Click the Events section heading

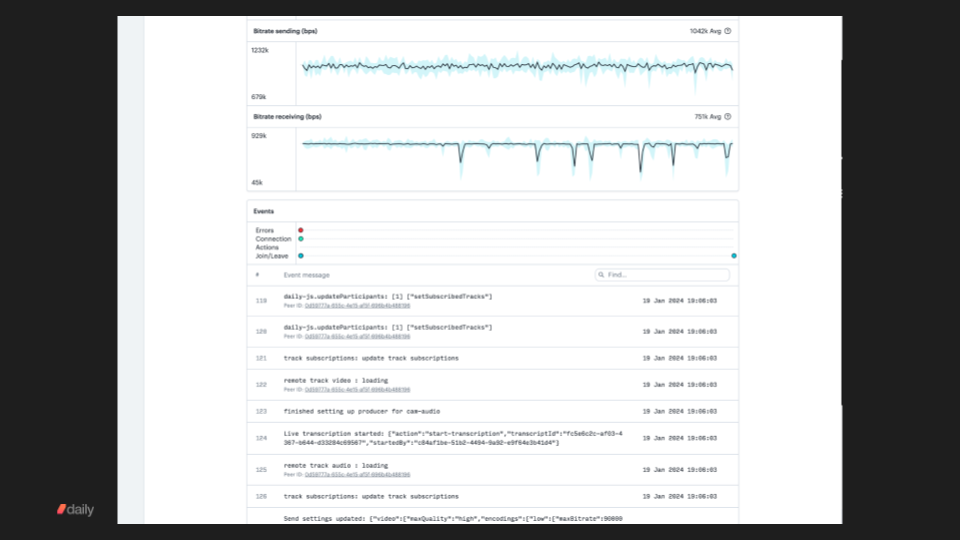(263, 211)
